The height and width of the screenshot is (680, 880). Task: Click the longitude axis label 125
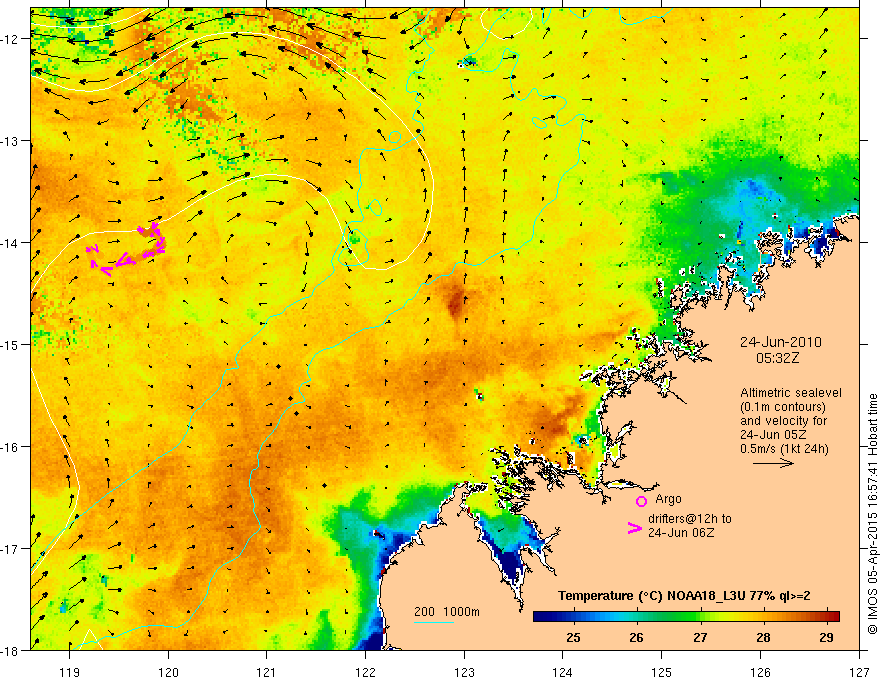pyautogui.click(x=662, y=672)
